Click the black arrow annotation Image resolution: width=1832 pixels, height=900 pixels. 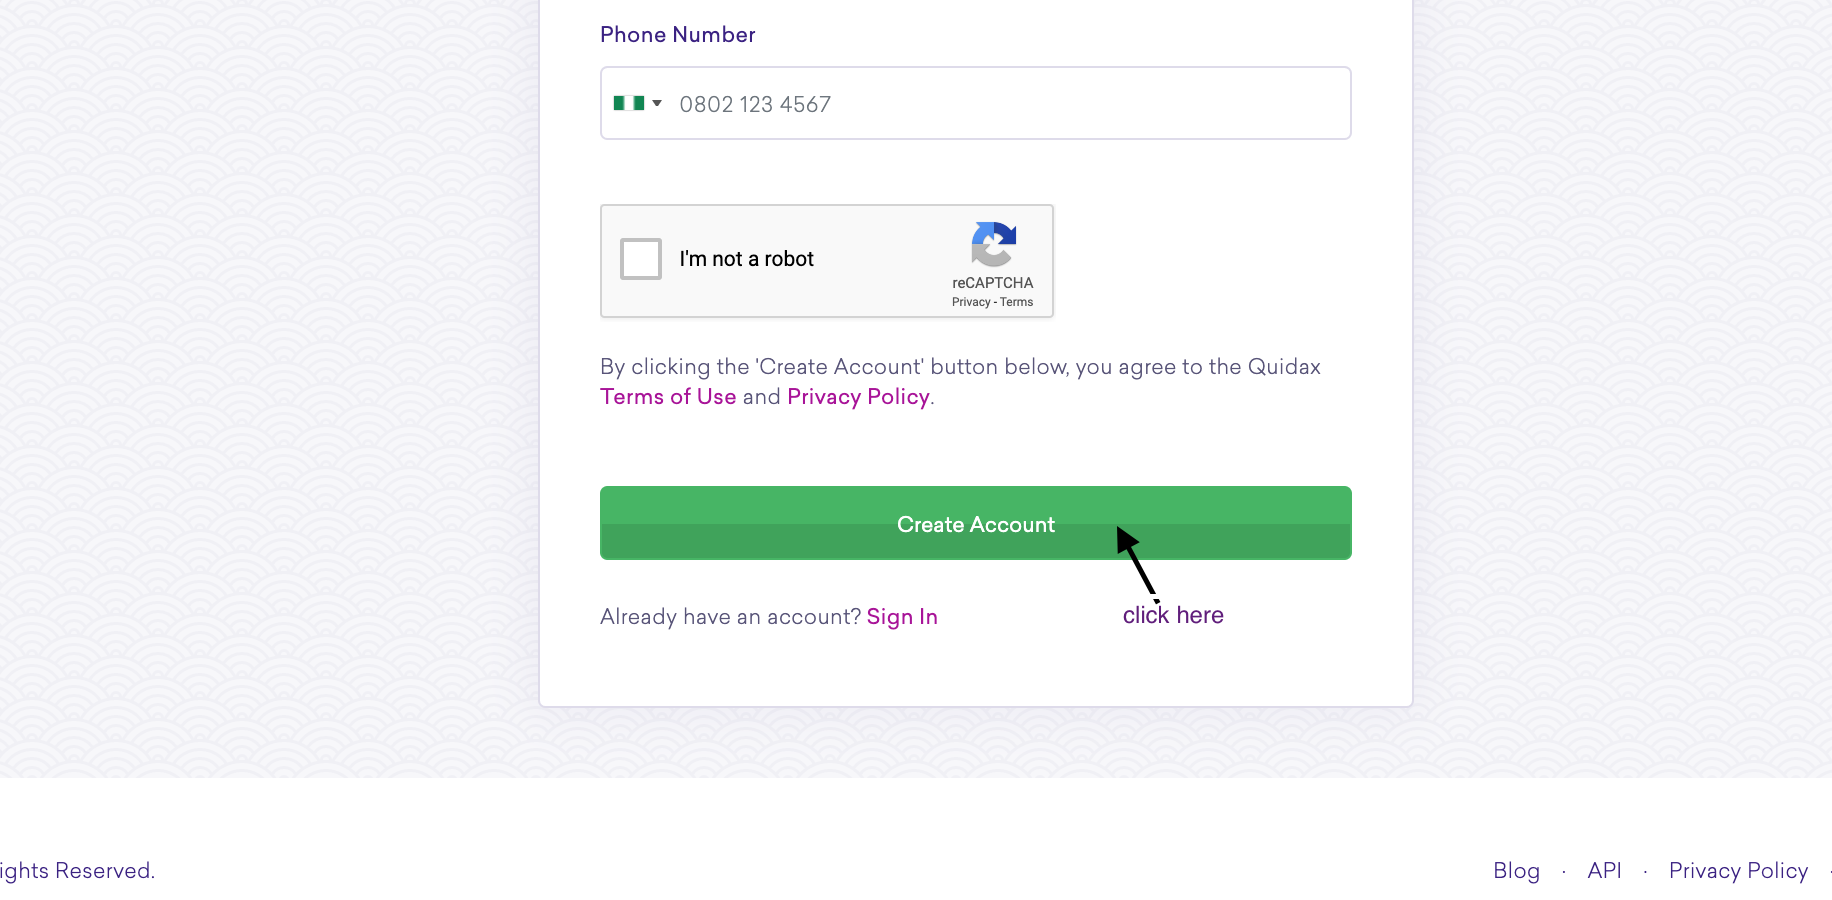(1137, 563)
